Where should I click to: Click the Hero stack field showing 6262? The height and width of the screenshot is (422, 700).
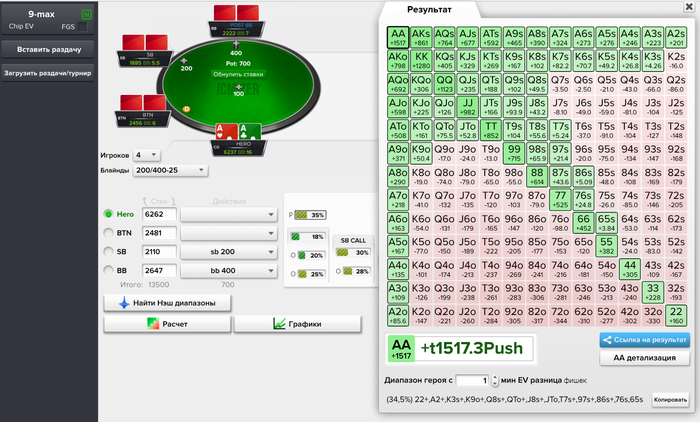[x=159, y=214]
